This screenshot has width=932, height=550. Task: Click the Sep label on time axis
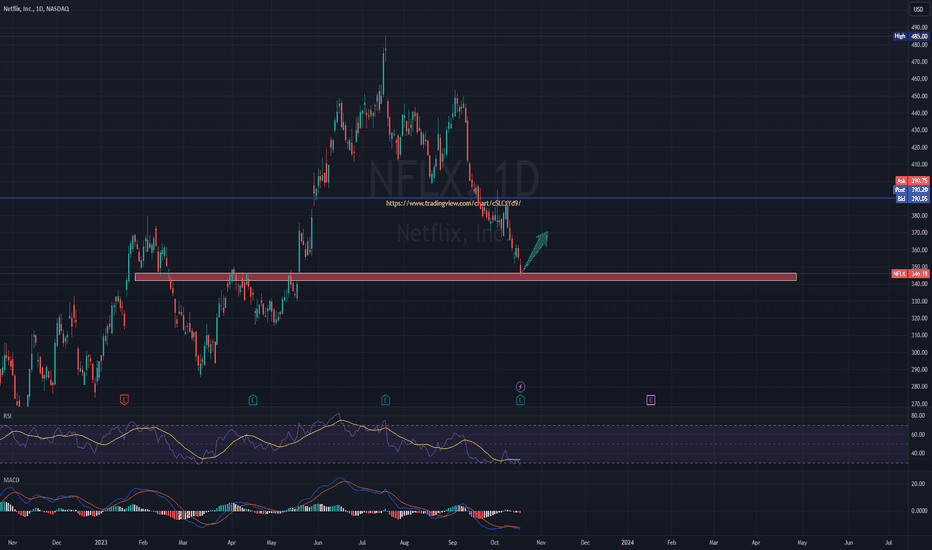[x=452, y=542]
